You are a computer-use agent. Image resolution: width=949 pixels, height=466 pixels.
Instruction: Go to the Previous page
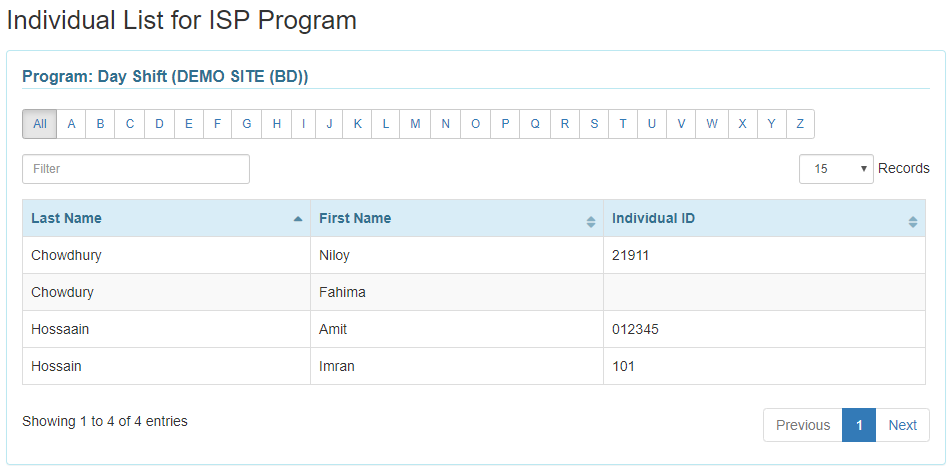(803, 425)
